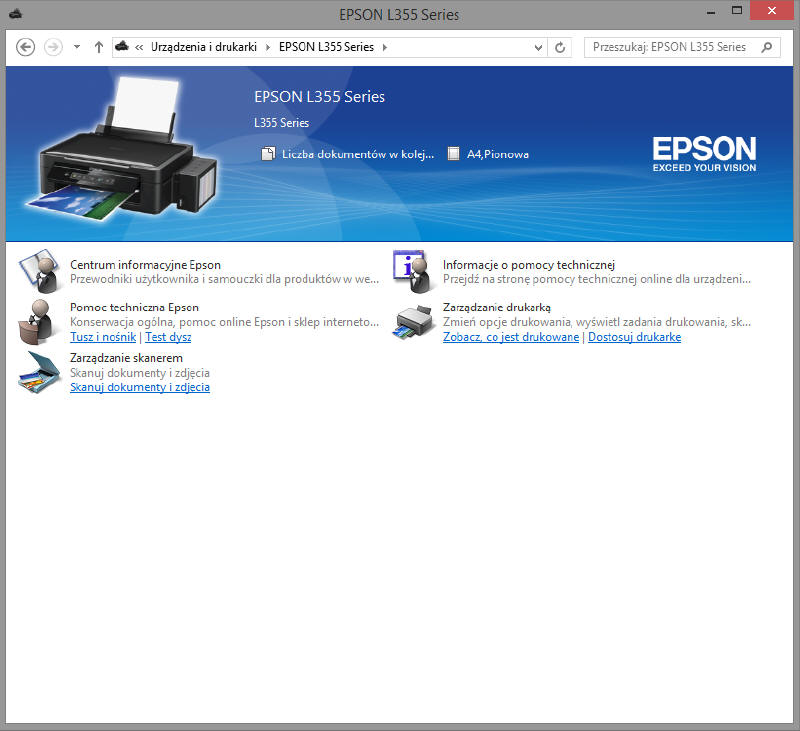Click the Forward navigation arrow

pos(53,47)
